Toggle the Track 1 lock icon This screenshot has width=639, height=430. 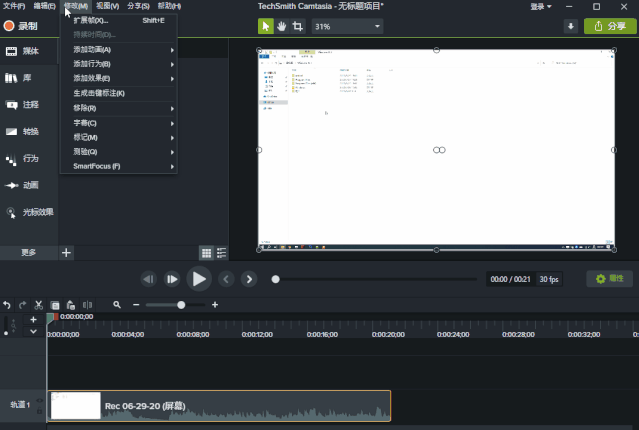39,410
